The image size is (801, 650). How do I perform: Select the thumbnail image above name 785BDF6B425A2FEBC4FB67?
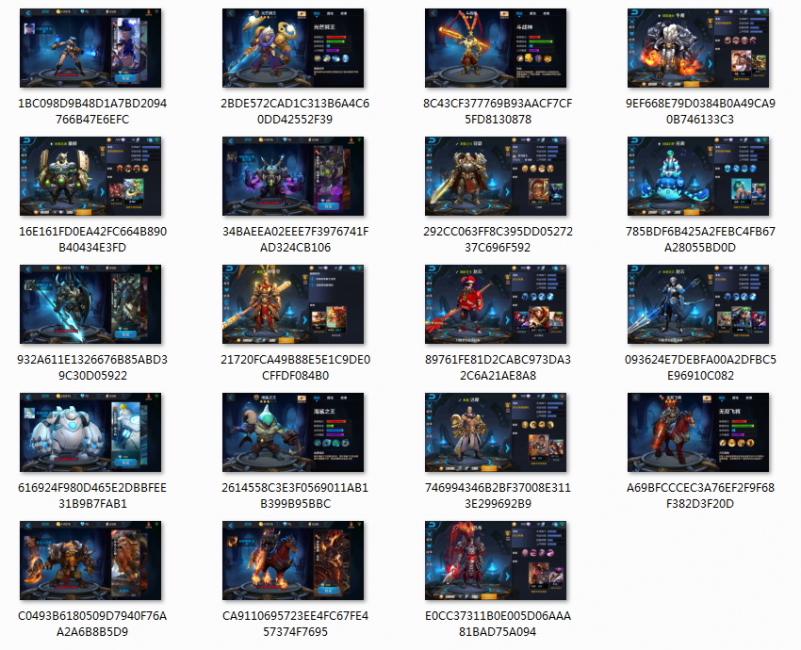(698, 176)
